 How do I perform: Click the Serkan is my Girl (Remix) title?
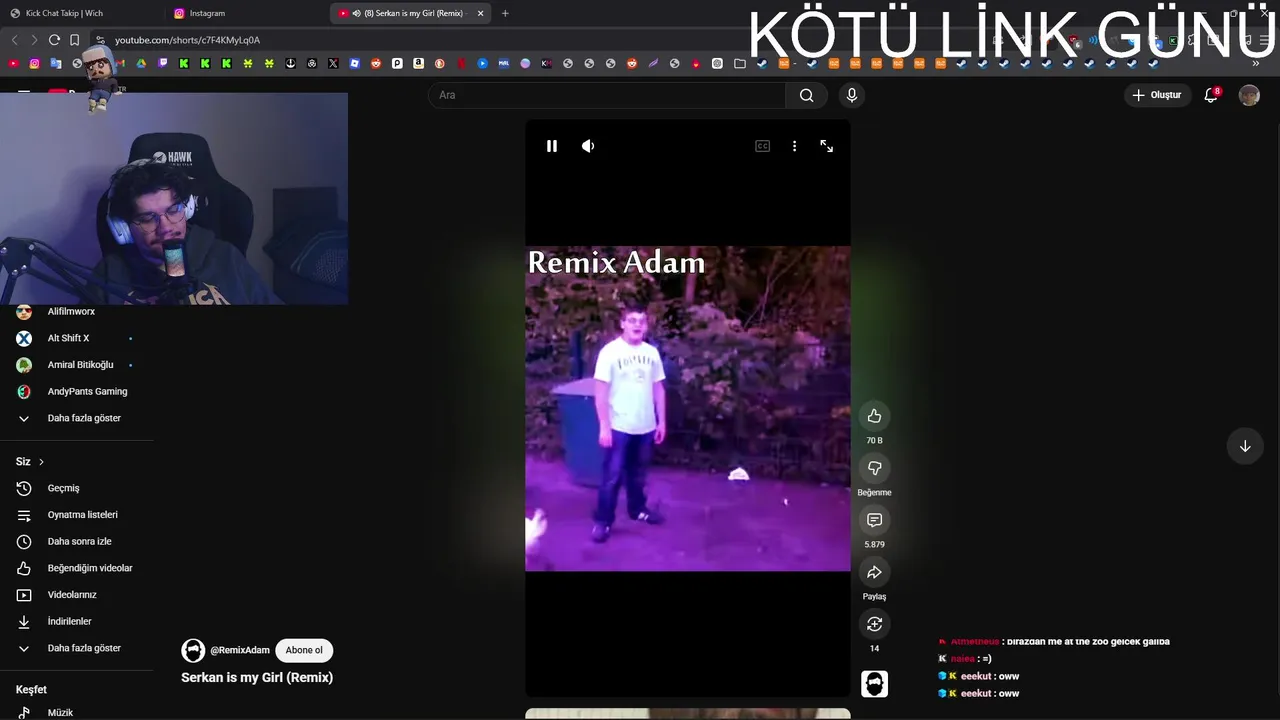pyautogui.click(x=257, y=677)
